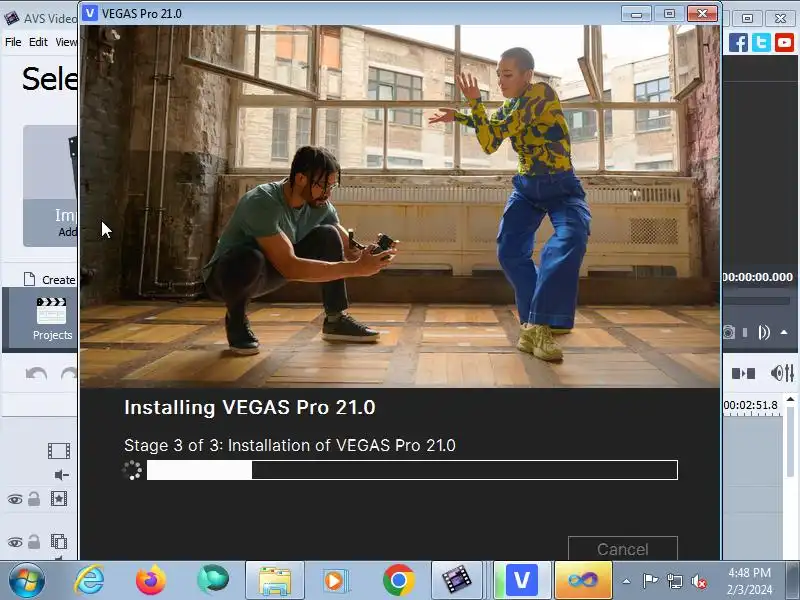Click the Undo arrow in AVS editor
The width and height of the screenshot is (800, 600).
(x=36, y=374)
